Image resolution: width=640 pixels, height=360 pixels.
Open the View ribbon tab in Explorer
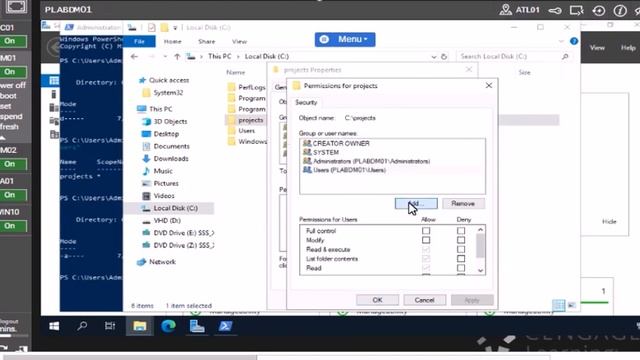[x=239, y=42]
